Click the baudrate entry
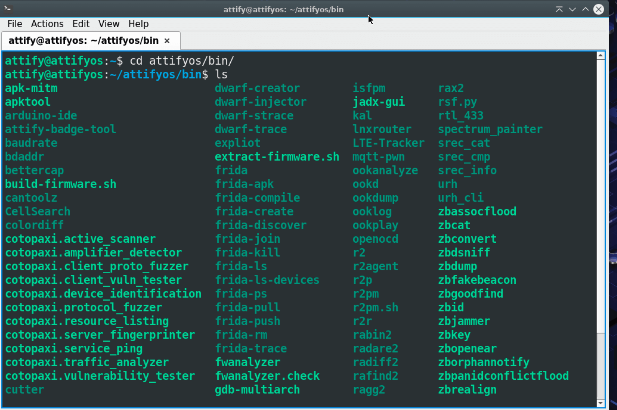 [x=31, y=143]
